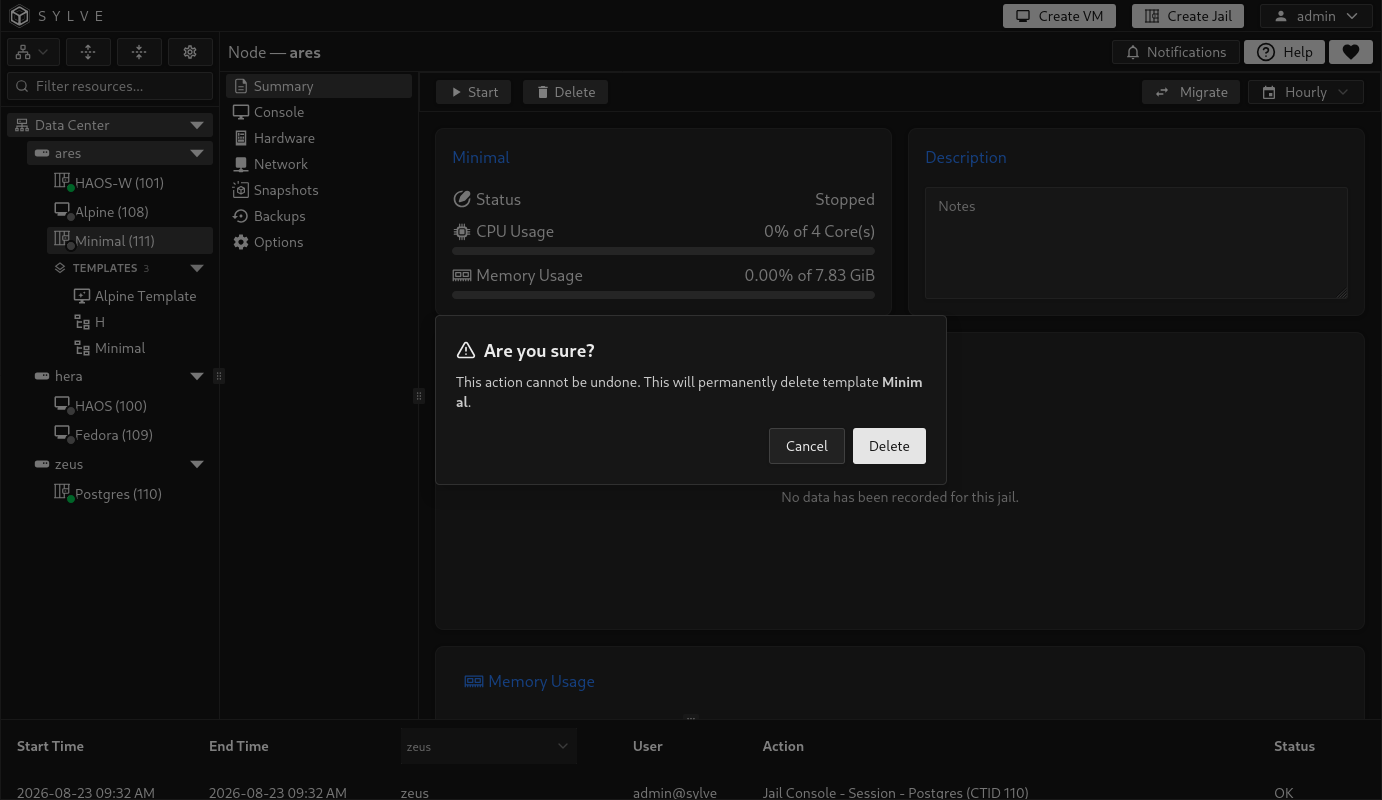The width and height of the screenshot is (1382, 800).
Task: Click the collapse-all tree icon button
Action: 139,52
